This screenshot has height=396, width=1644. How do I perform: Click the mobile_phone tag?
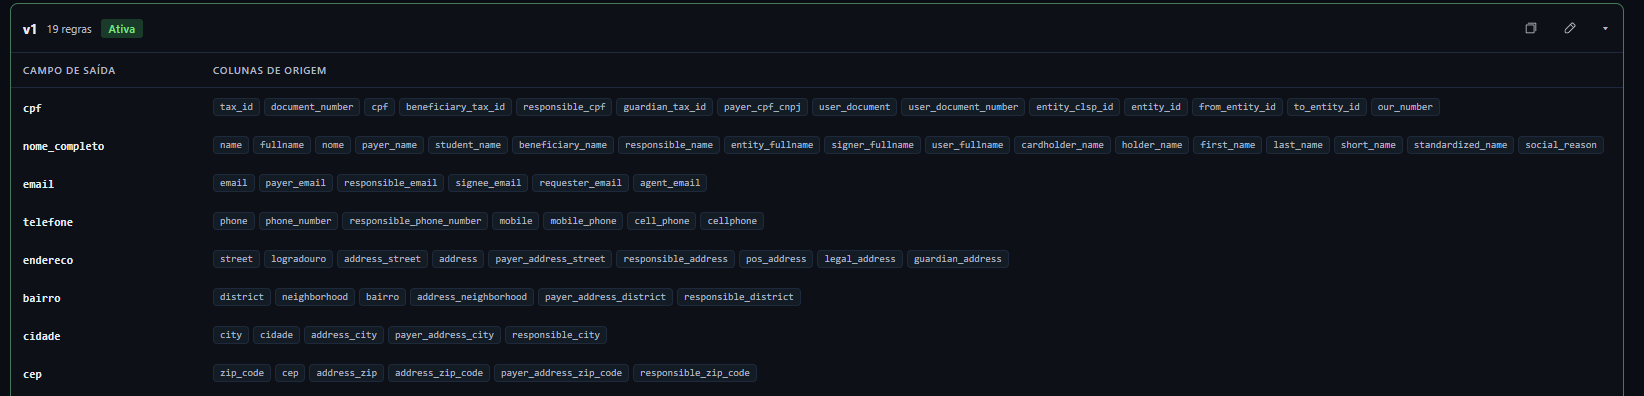[x=583, y=221]
